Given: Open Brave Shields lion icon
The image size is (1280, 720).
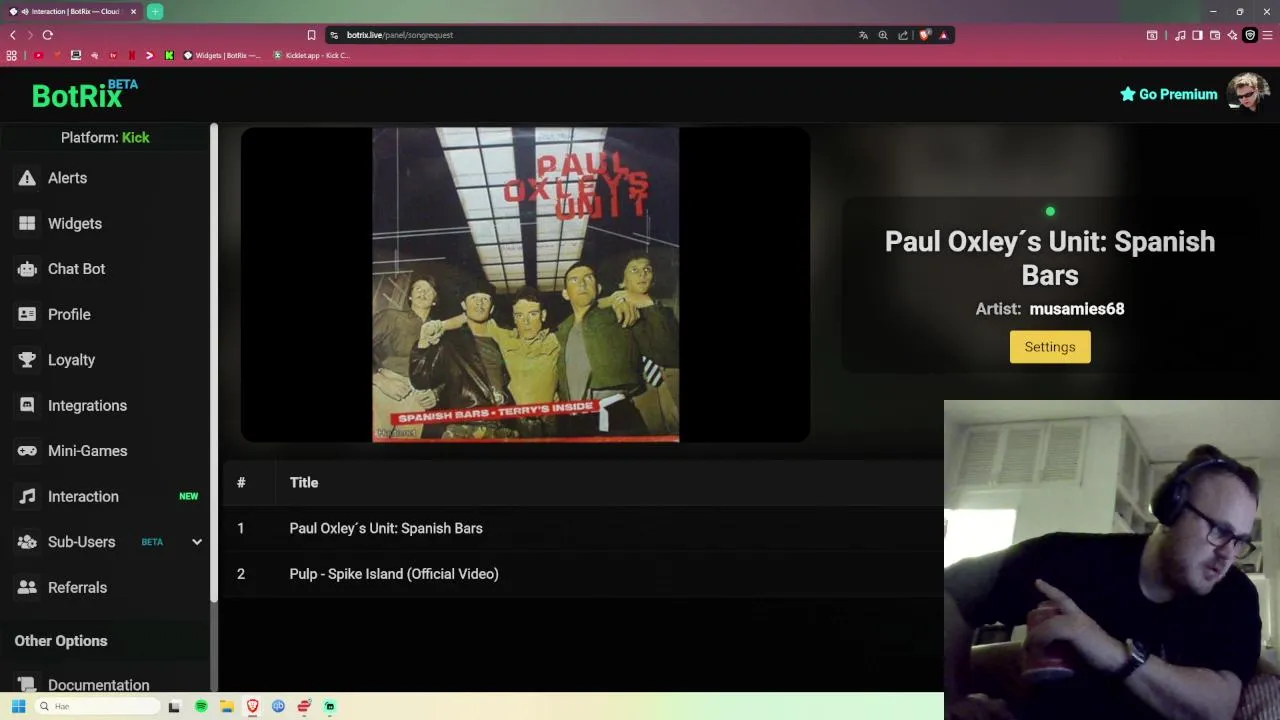Looking at the screenshot, I should click(x=925, y=35).
